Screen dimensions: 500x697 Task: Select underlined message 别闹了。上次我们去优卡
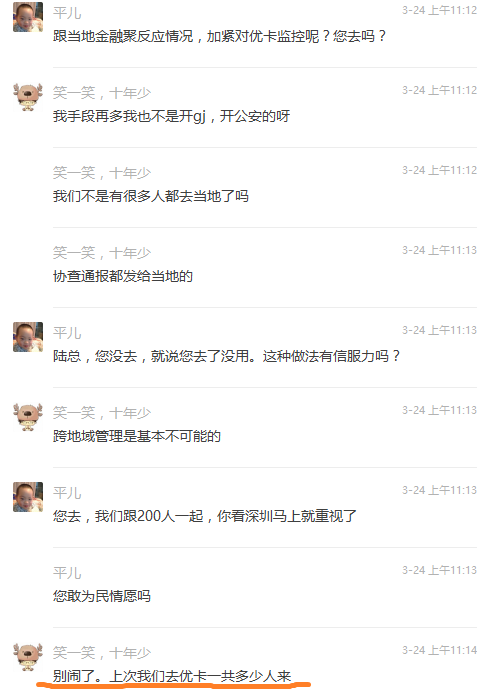click(x=172, y=676)
